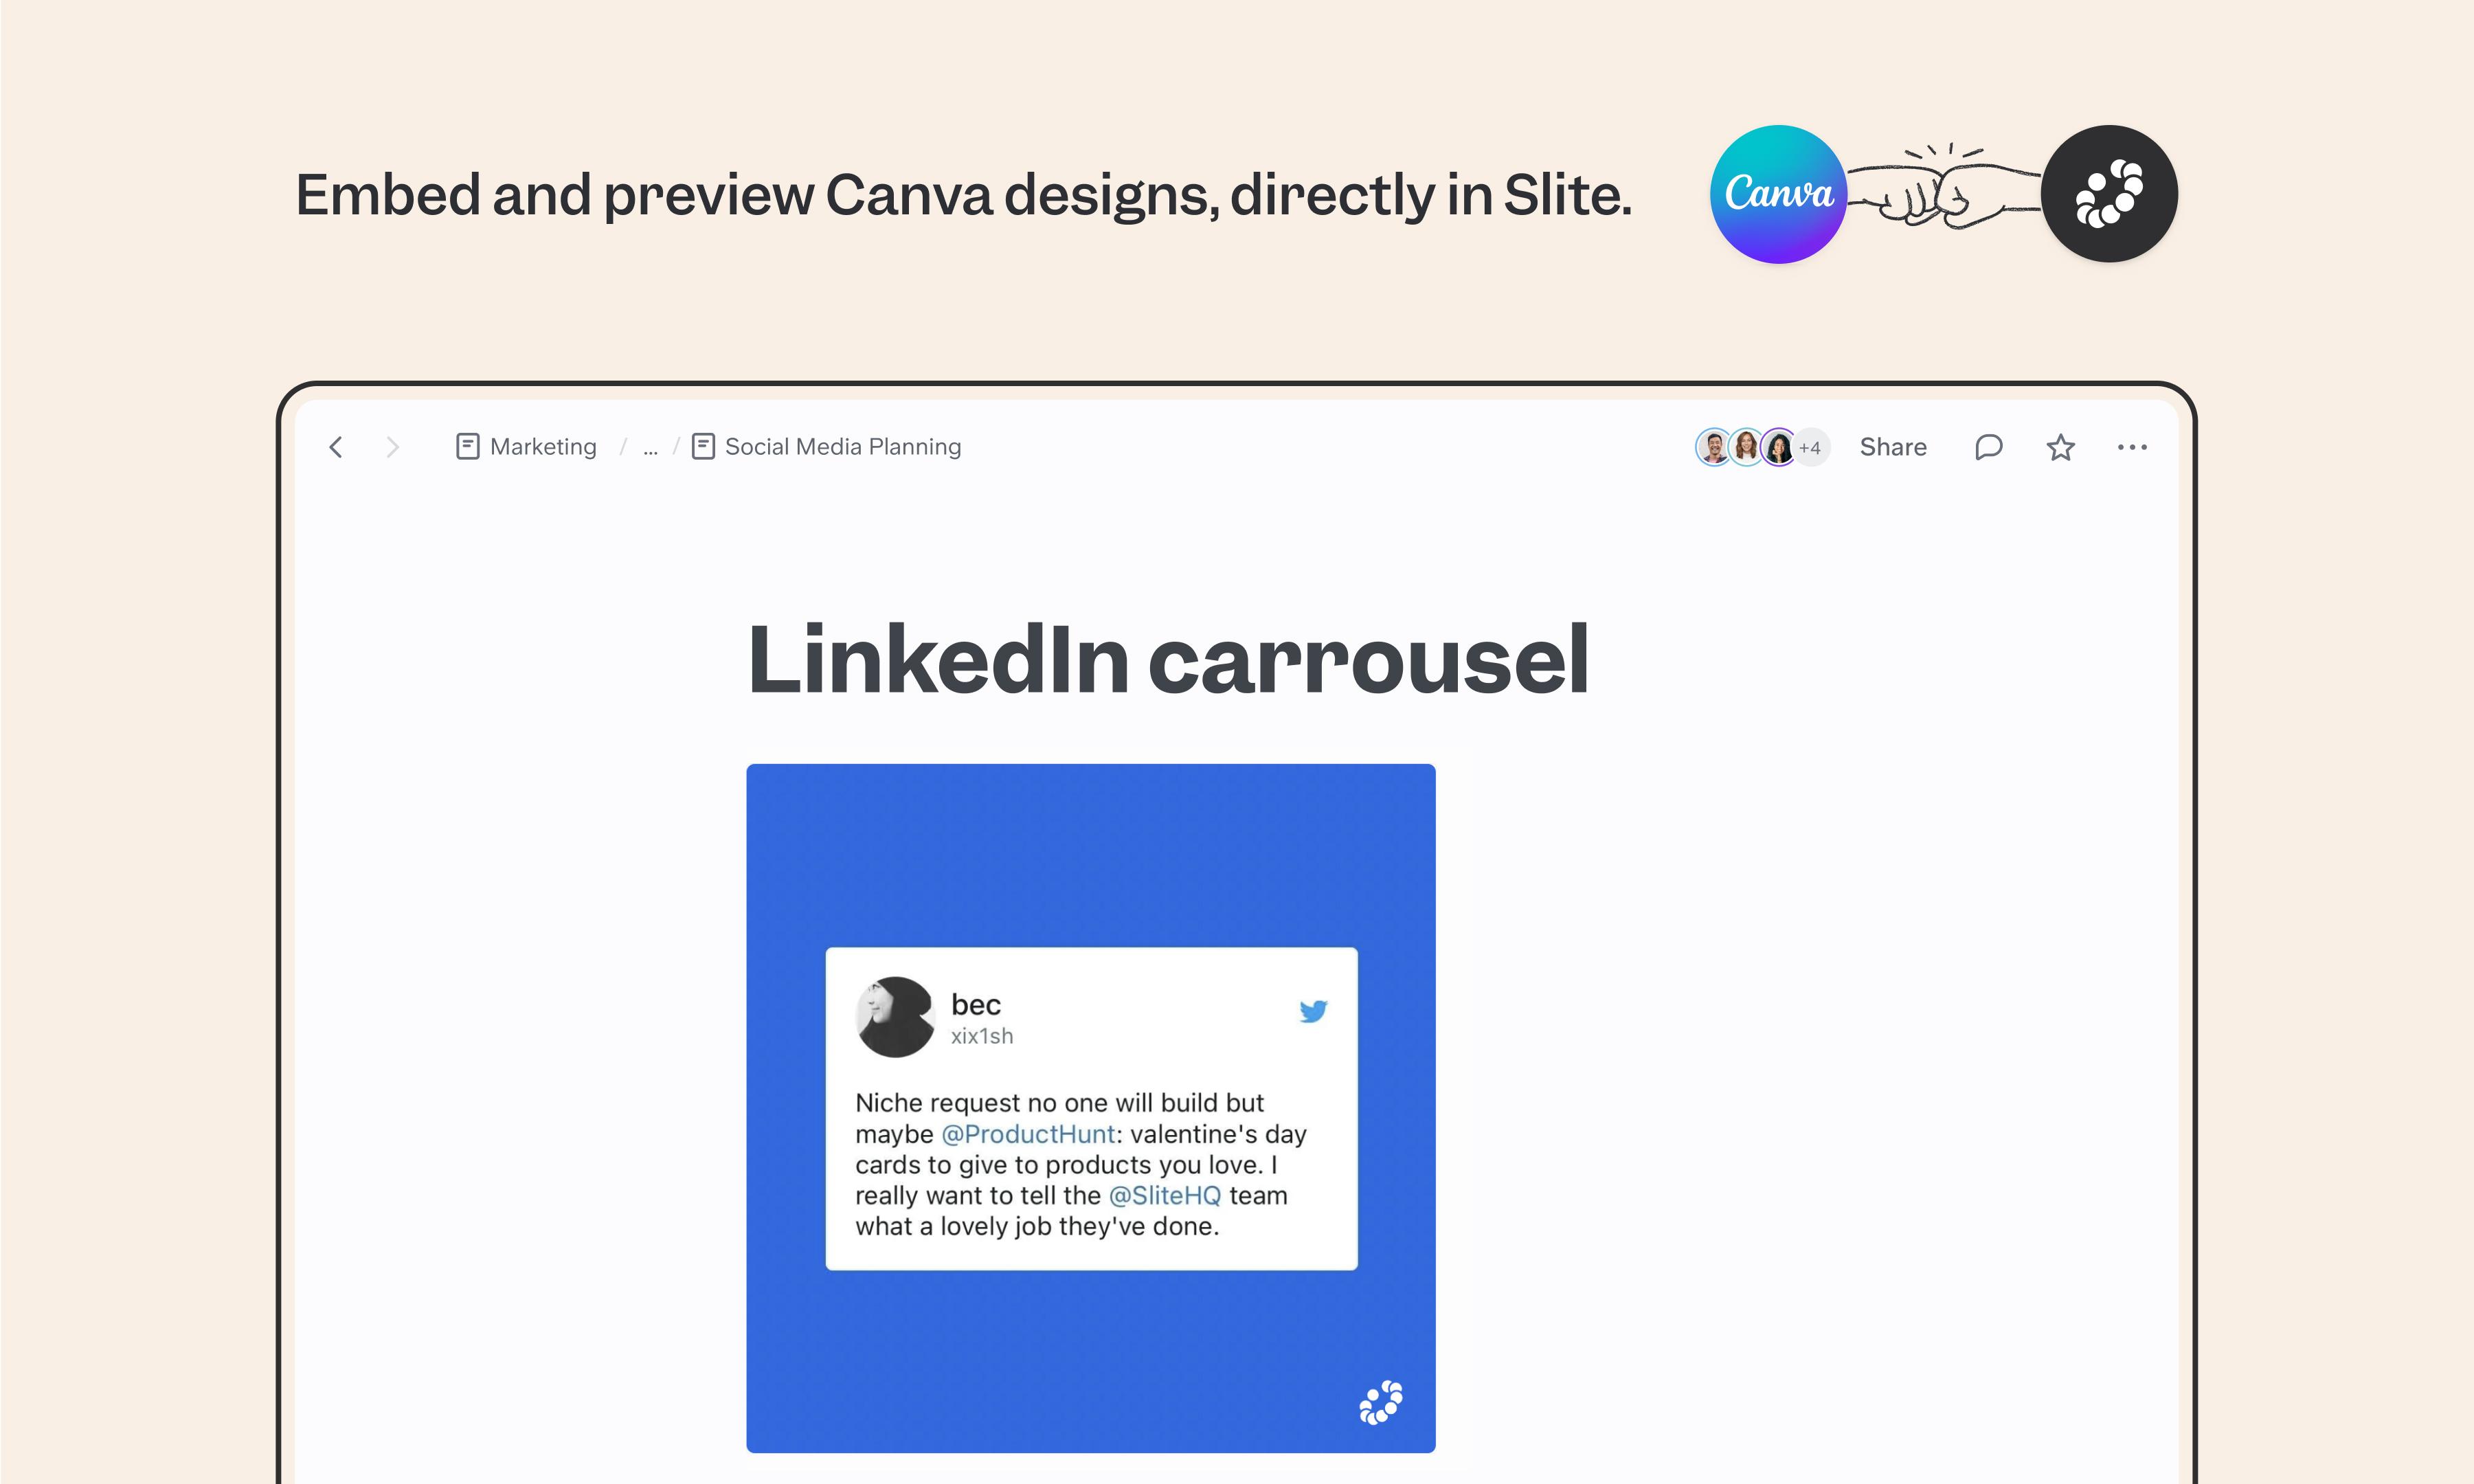
Task: Click the bec display name
Action: click(975, 1004)
